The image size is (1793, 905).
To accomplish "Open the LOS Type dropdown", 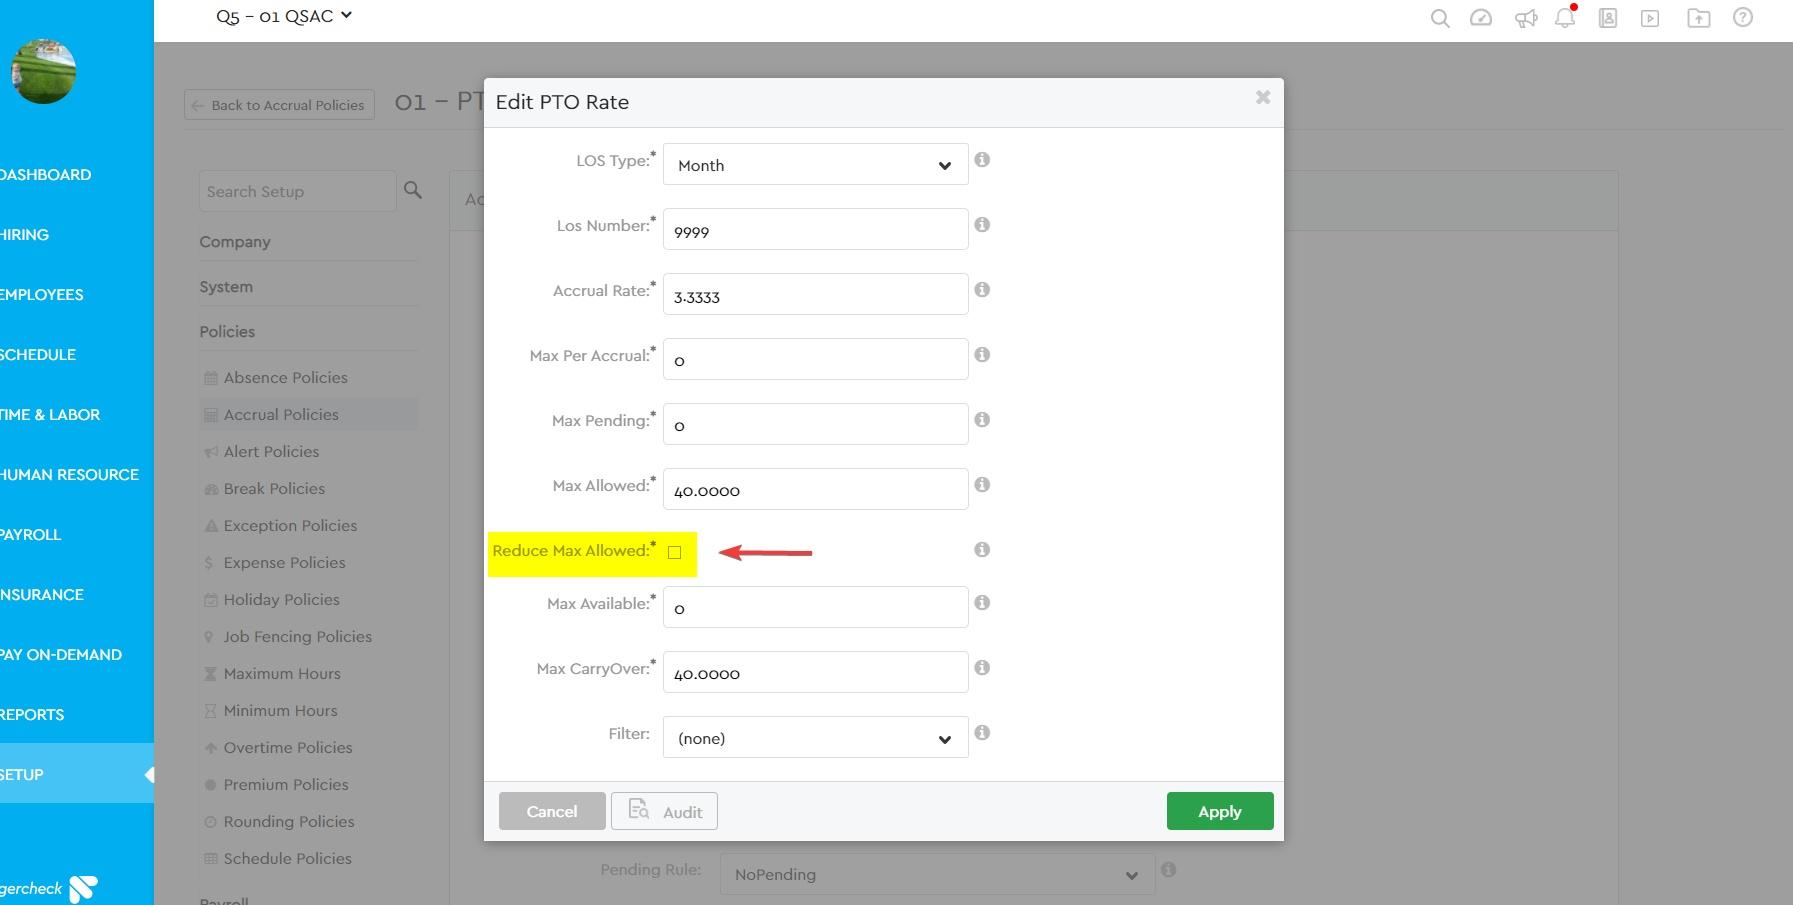I will [815, 165].
